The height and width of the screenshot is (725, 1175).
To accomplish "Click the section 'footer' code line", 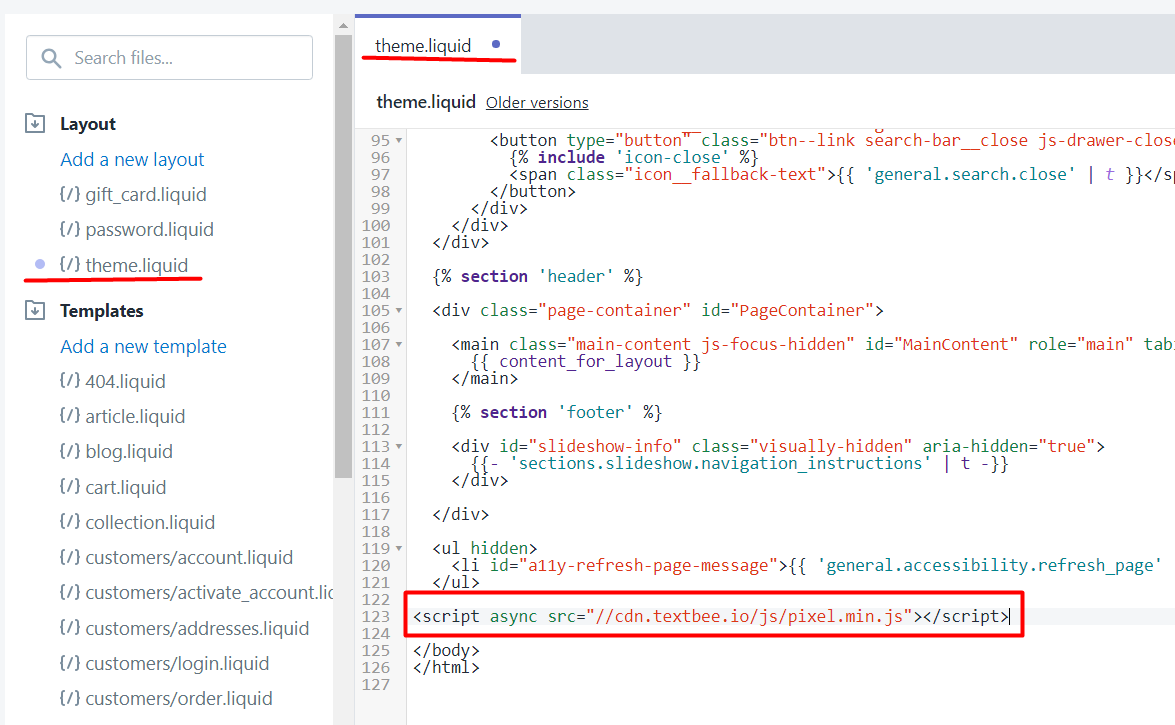I will click(x=557, y=412).
